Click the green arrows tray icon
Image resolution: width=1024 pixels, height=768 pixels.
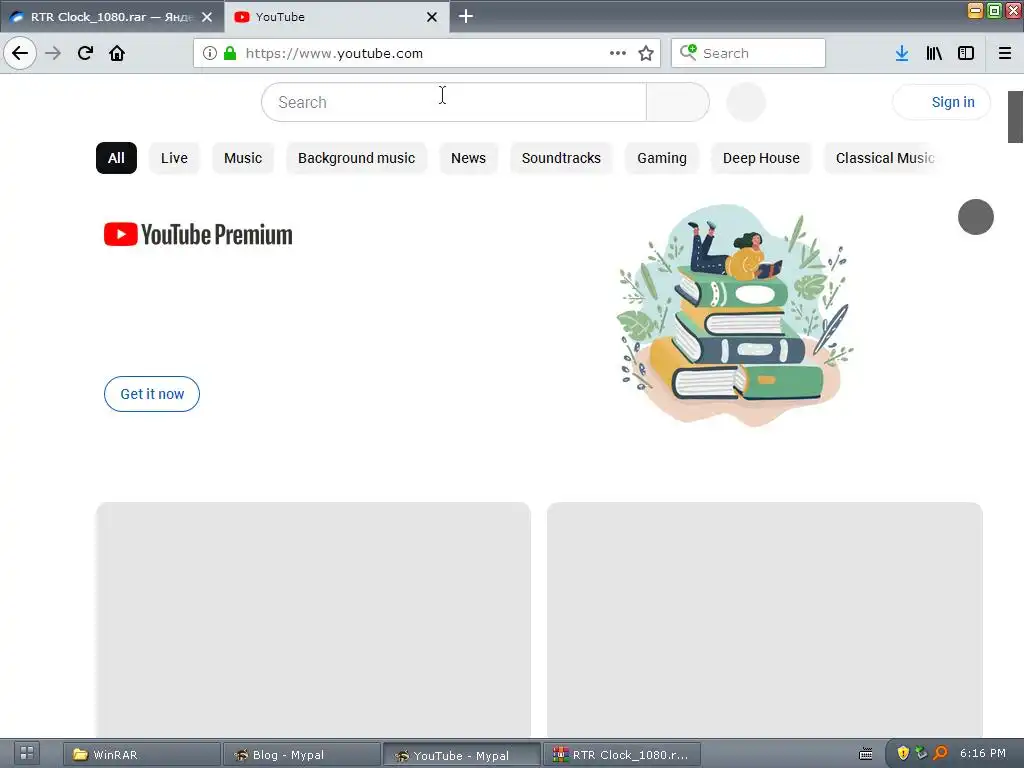coord(921,753)
